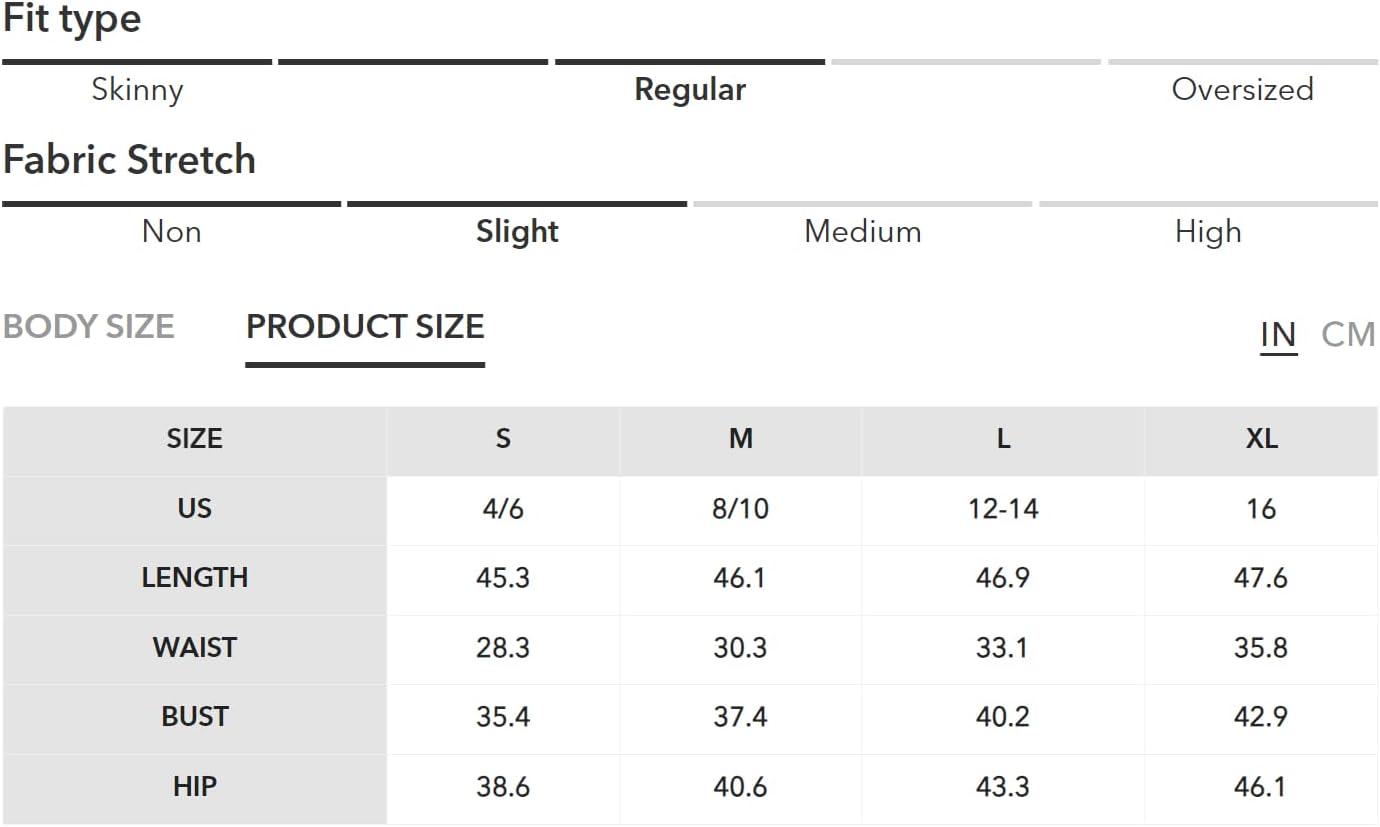Screen dimensions: 1380x827
Task: Switch to the BODY SIZE tab
Action: coord(89,327)
